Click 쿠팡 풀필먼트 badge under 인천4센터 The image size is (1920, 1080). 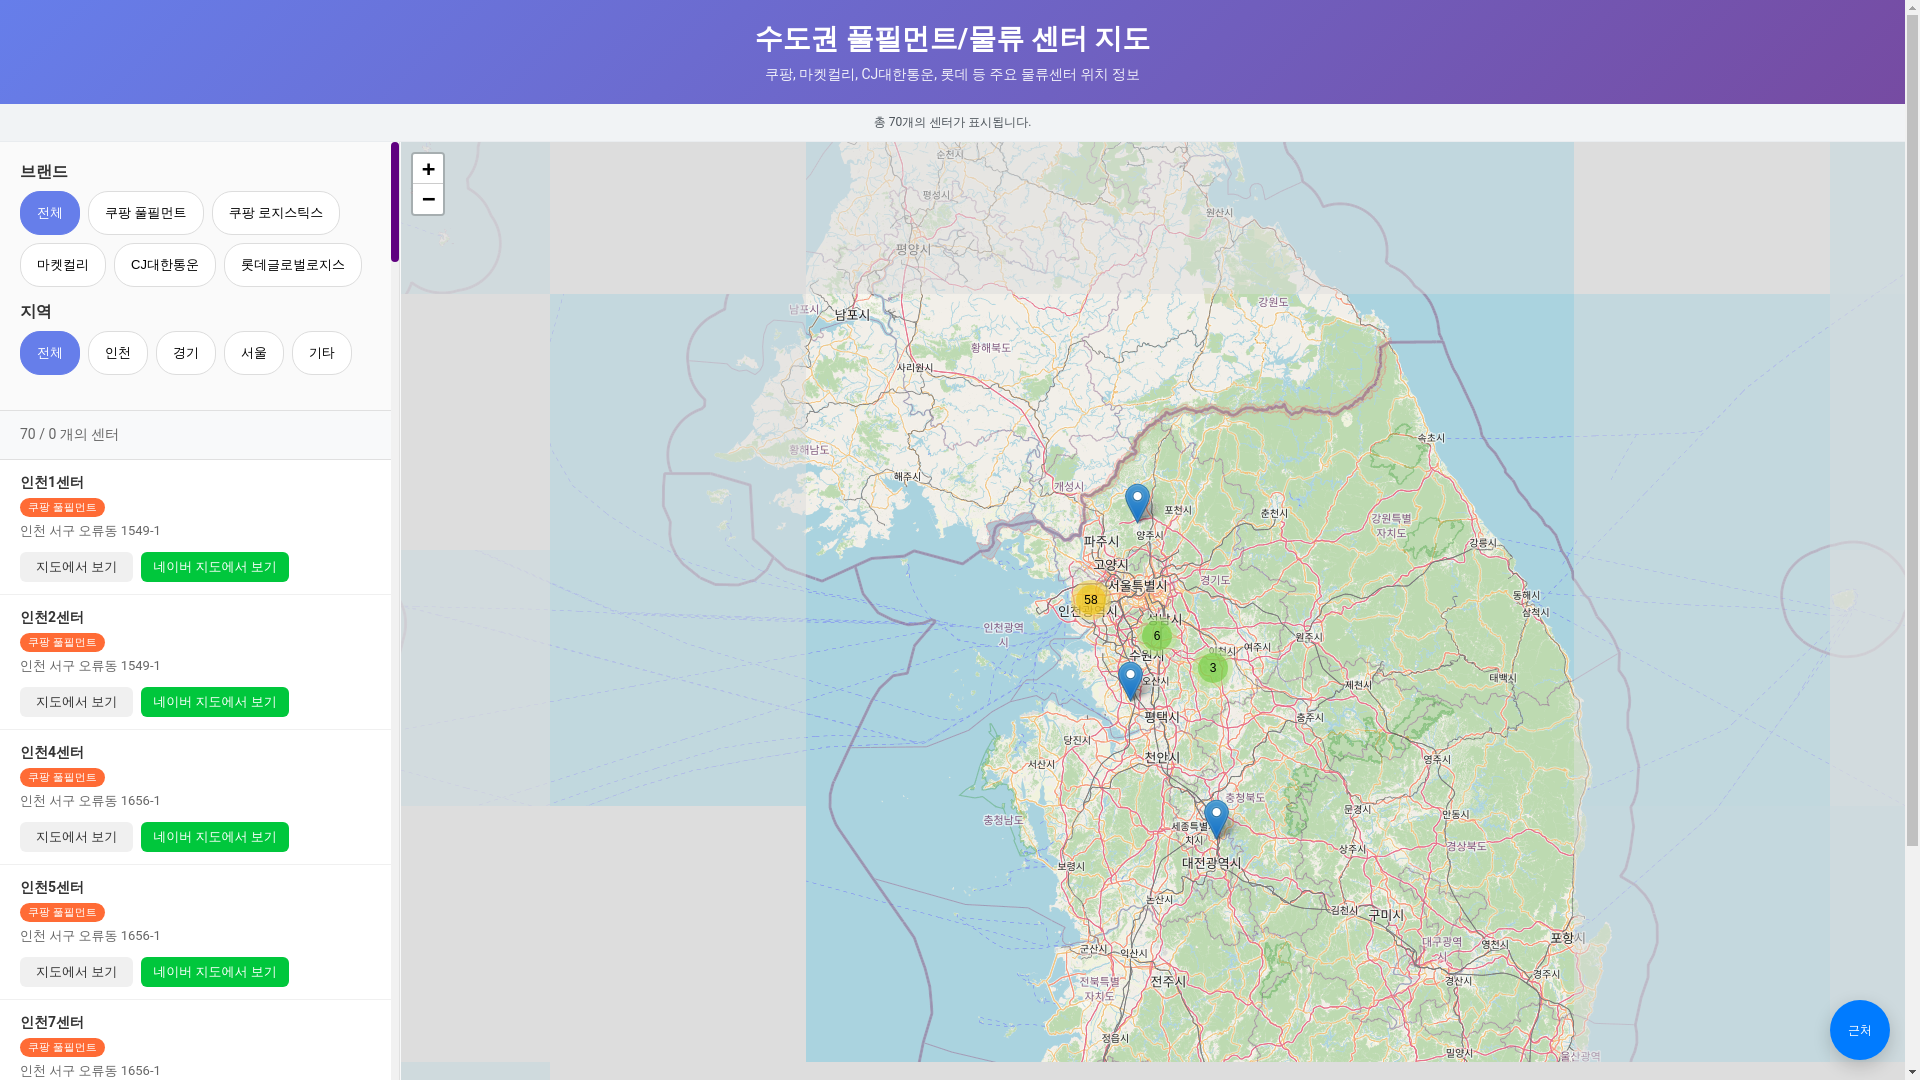(62, 778)
